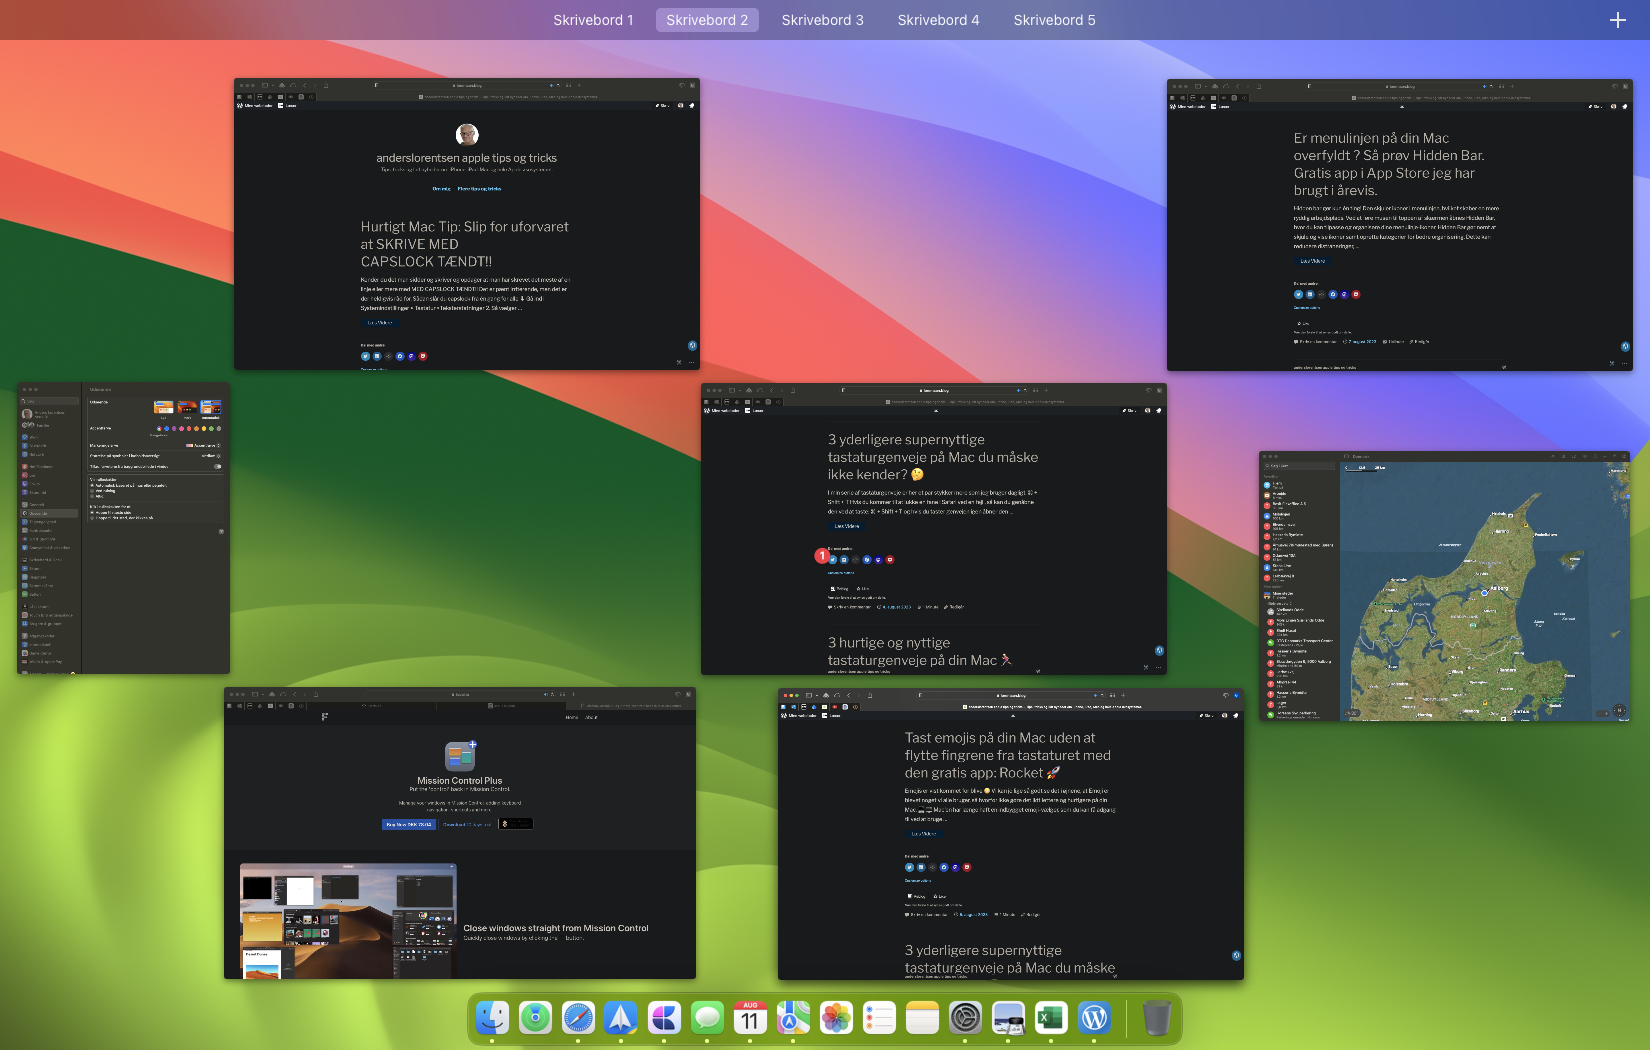1650x1050 pixels.
Task: Launch Find My from the Dock
Action: (x=535, y=1018)
